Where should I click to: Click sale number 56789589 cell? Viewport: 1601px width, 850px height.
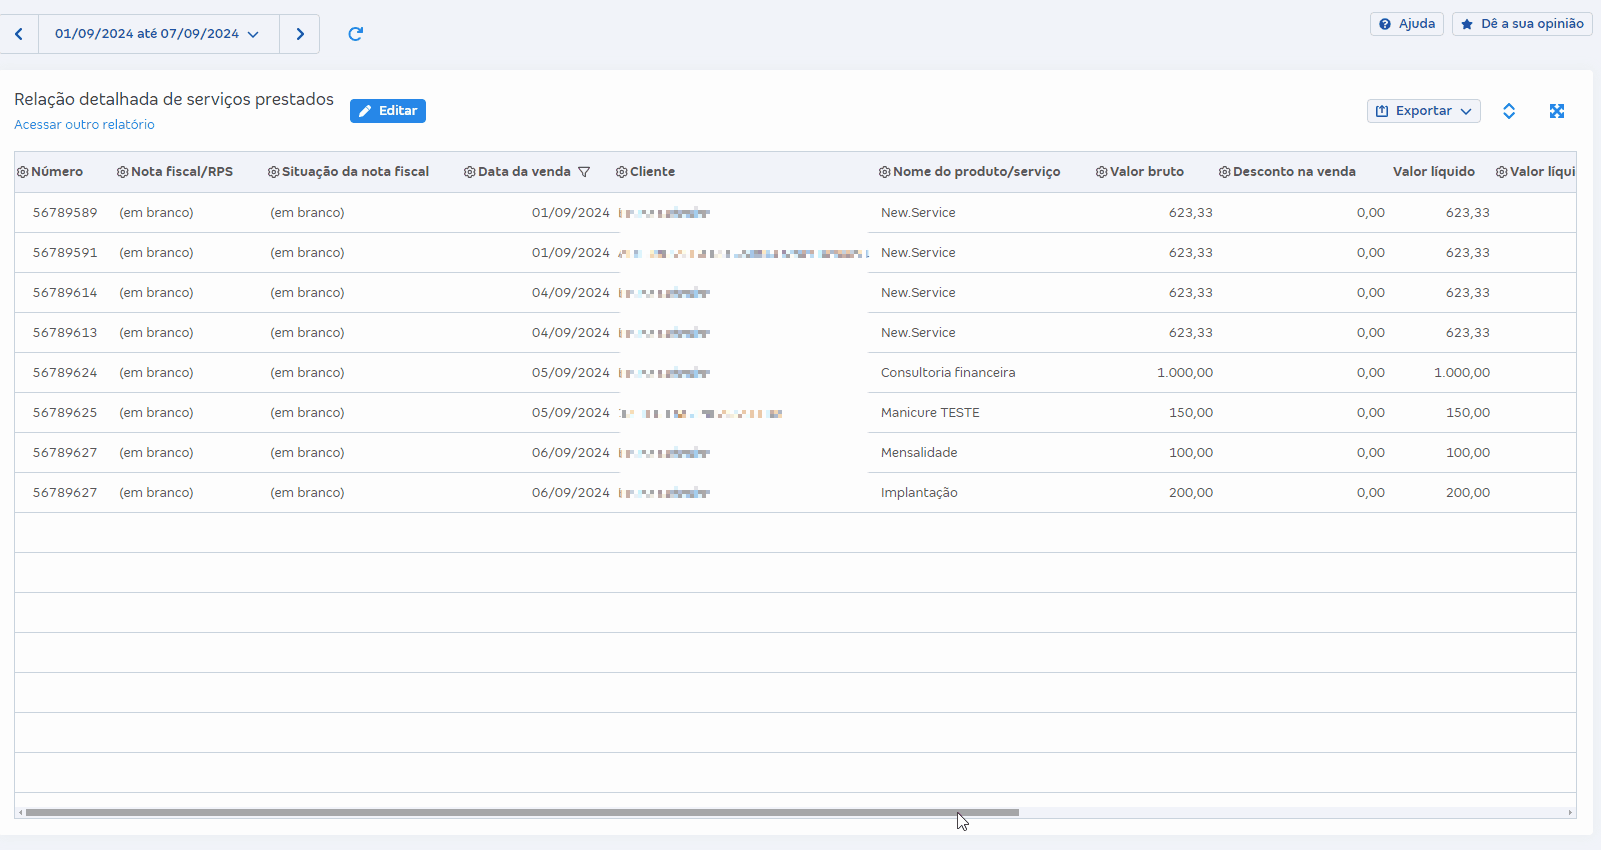pyautogui.click(x=65, y=213)
